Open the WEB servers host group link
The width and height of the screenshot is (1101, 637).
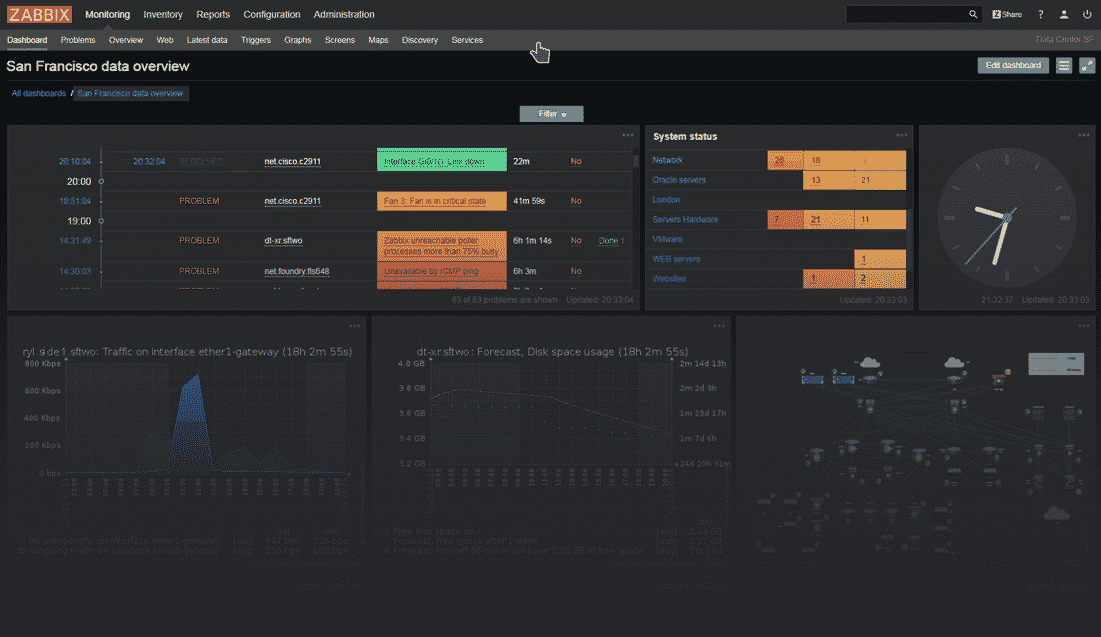[676, 258]
